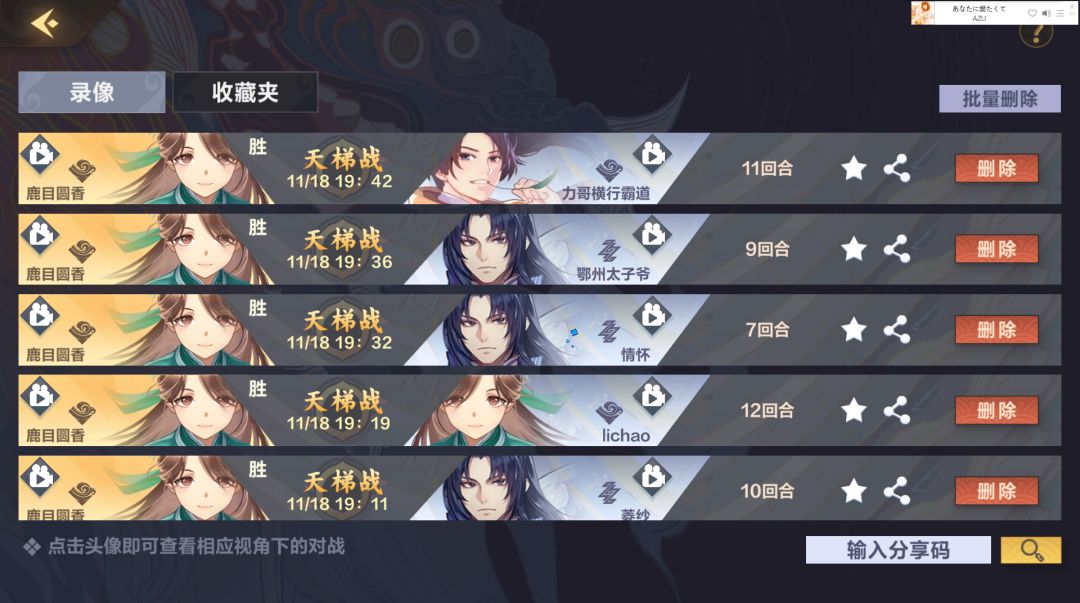This screenshot has width=1080, height=603.
Task: Share the 12回合 replay with lichao
Action: tap(897, 410)
